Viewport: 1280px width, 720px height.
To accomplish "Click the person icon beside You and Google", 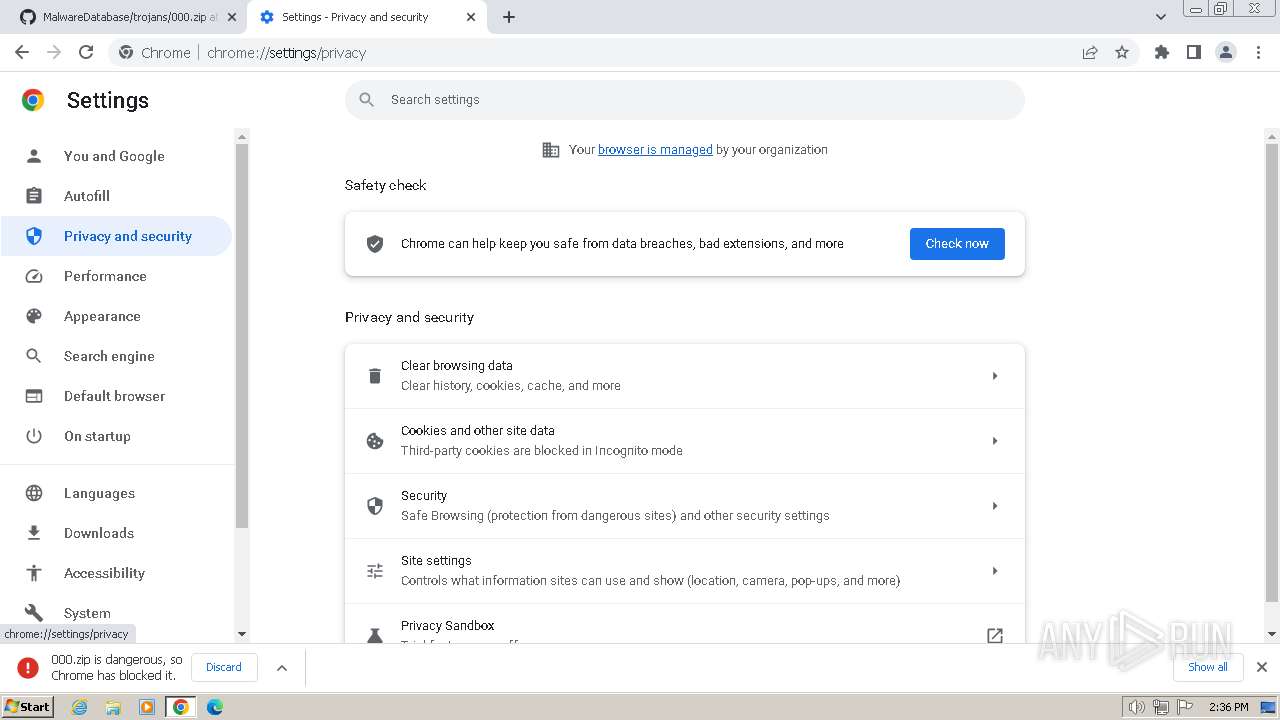I will (x=34, y=156).
